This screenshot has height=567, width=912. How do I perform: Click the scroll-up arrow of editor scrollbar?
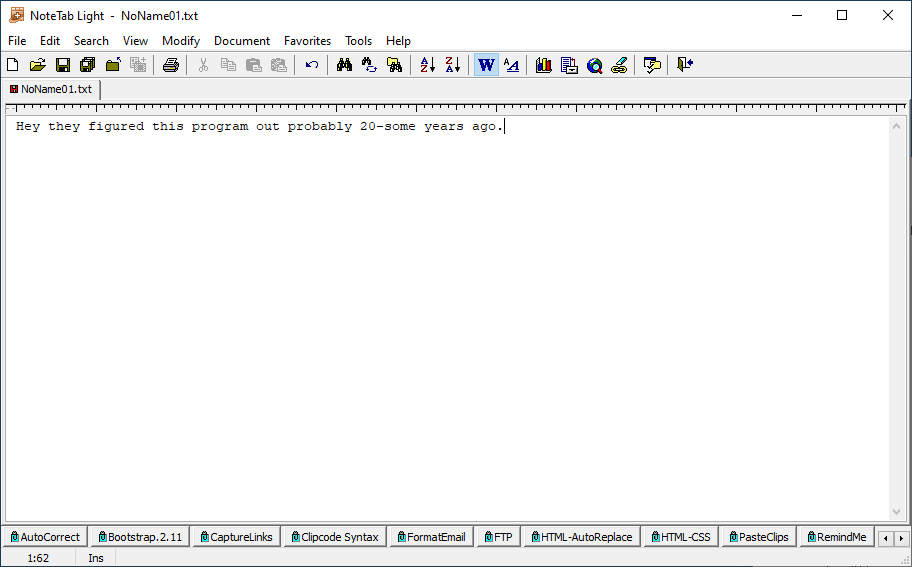896,126
